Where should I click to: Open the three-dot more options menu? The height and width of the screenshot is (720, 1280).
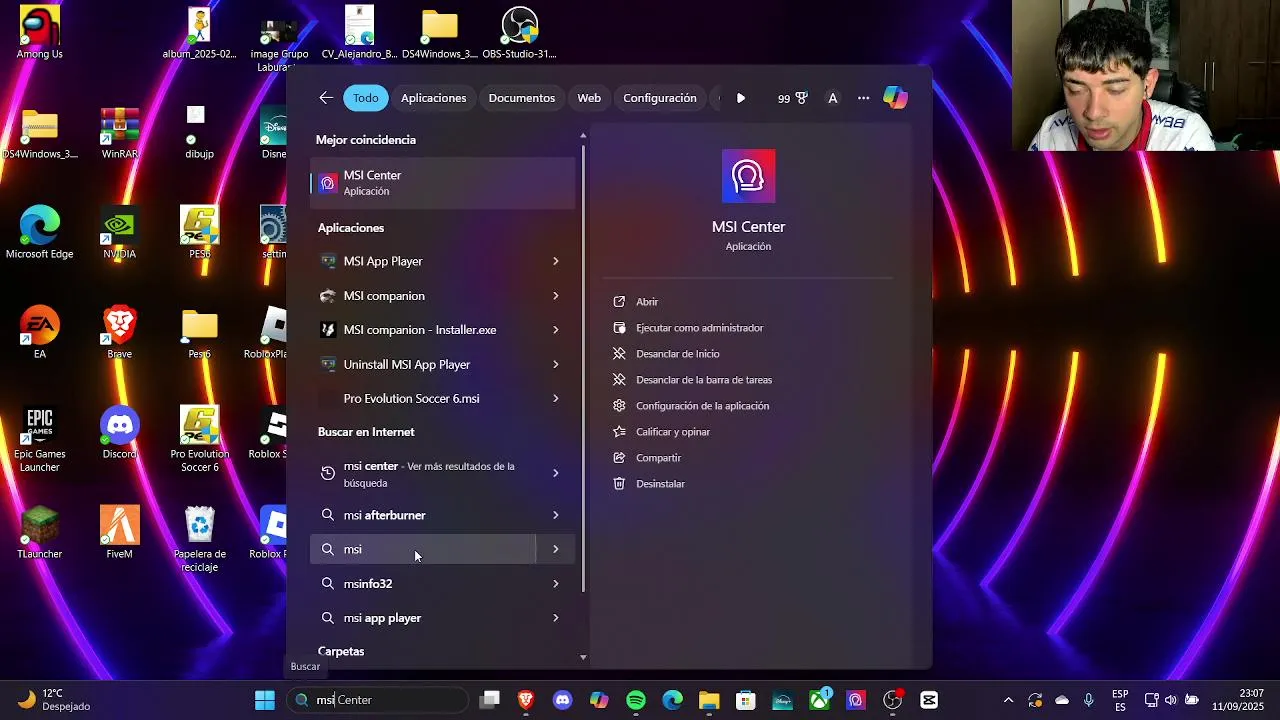(863, 98)
